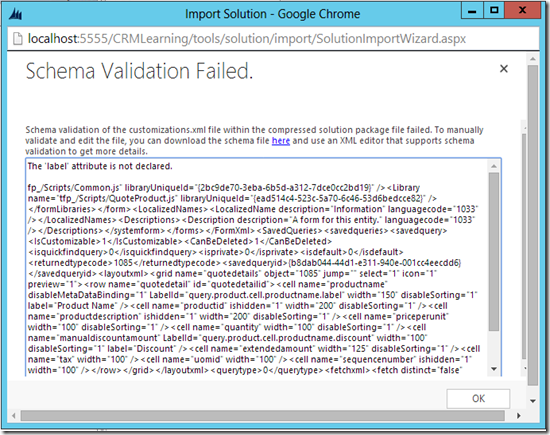
Task: Click the error text box up arrow
Action: 494,166
